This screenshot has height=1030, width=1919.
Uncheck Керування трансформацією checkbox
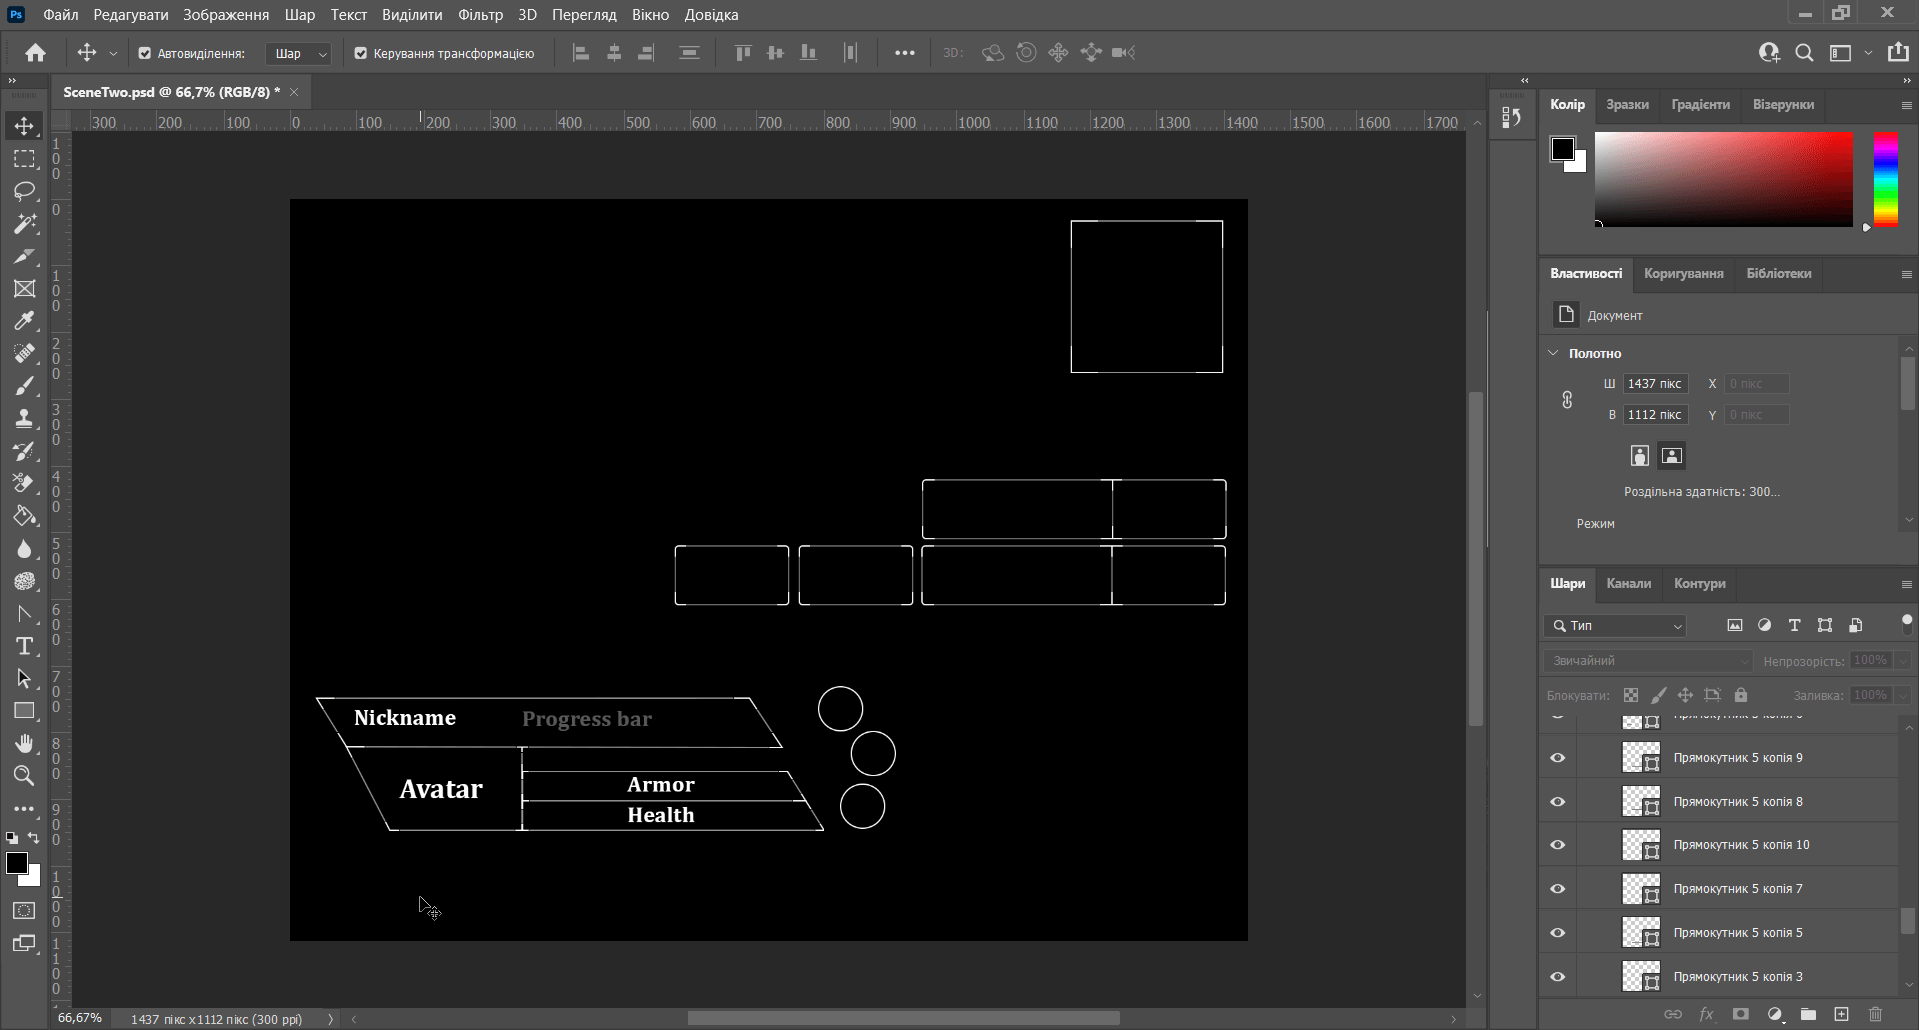[x=361, y=54]
